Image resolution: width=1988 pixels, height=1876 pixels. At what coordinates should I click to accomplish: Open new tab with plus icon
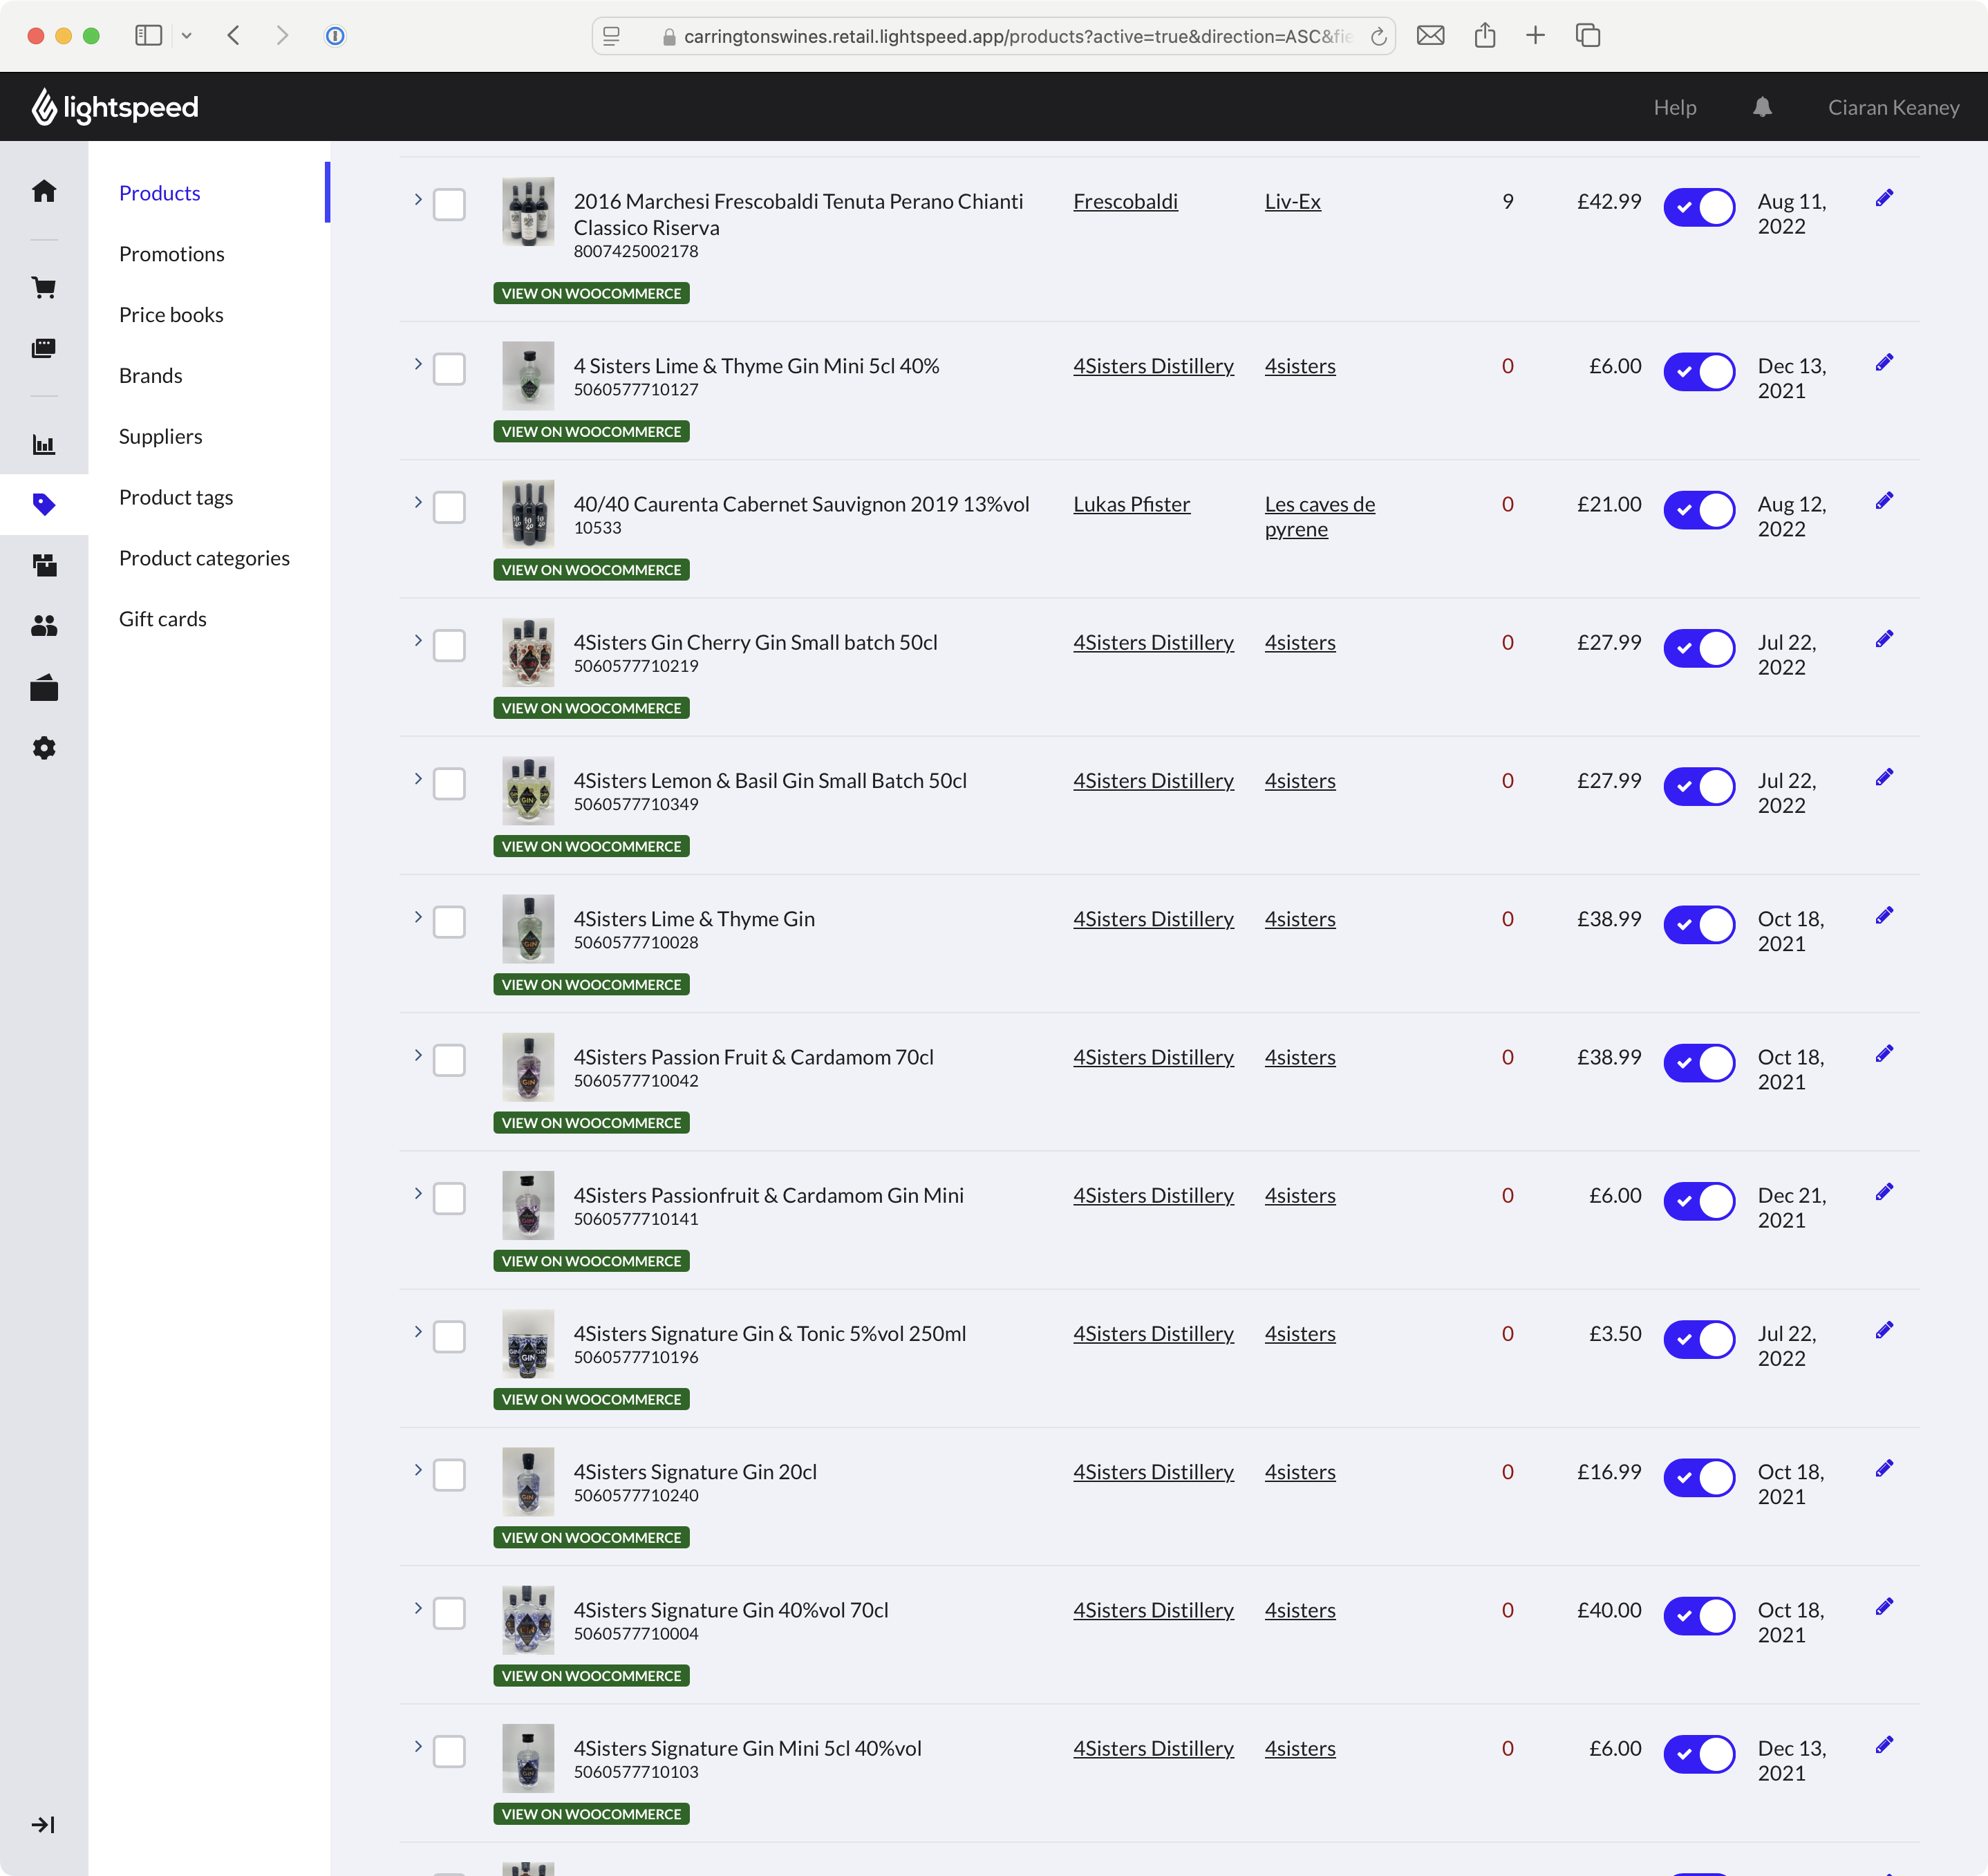click(x=1535, y=36)
